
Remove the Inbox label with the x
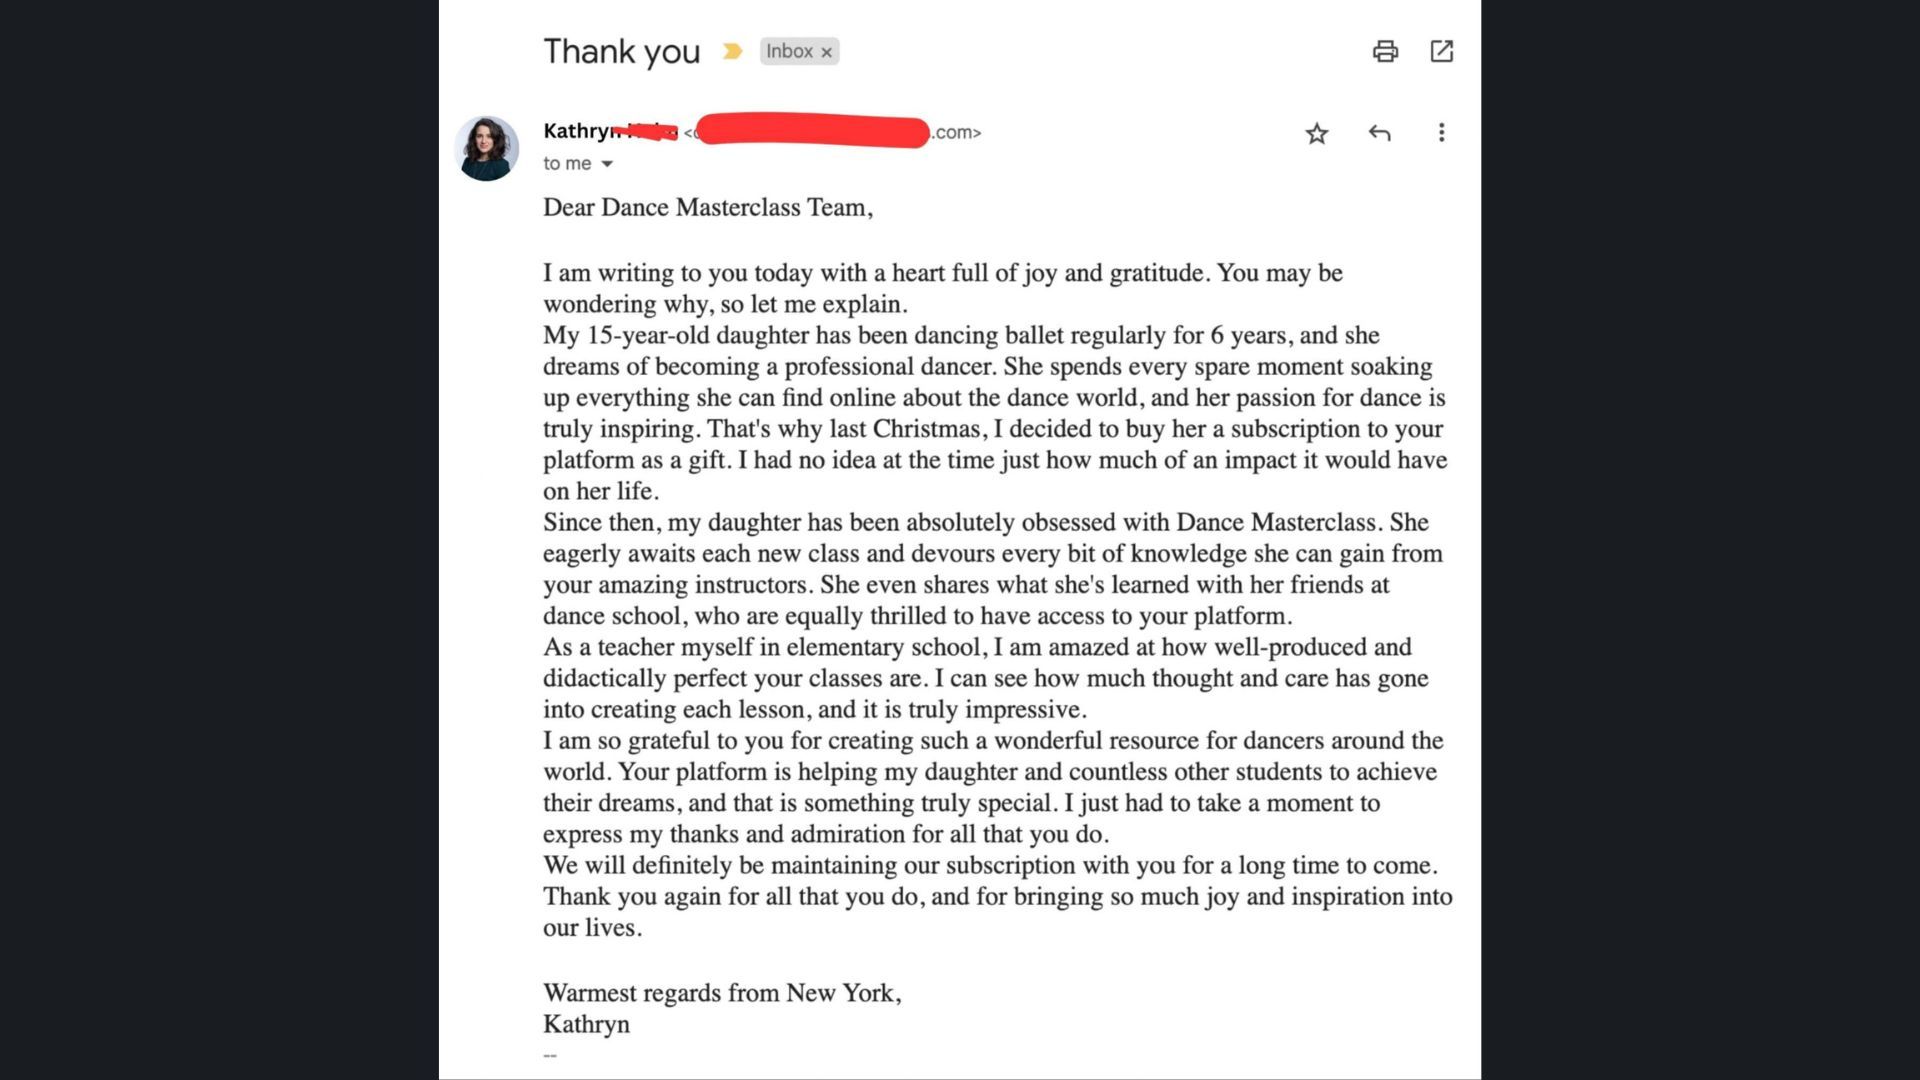point(826,52)
